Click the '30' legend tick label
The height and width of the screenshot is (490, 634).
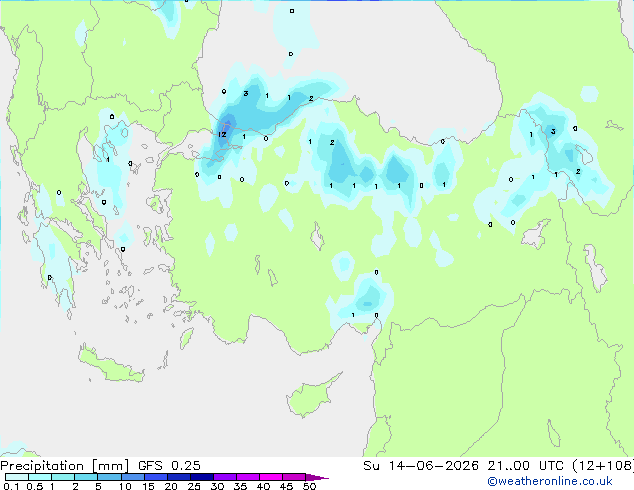tap(217, 486)
